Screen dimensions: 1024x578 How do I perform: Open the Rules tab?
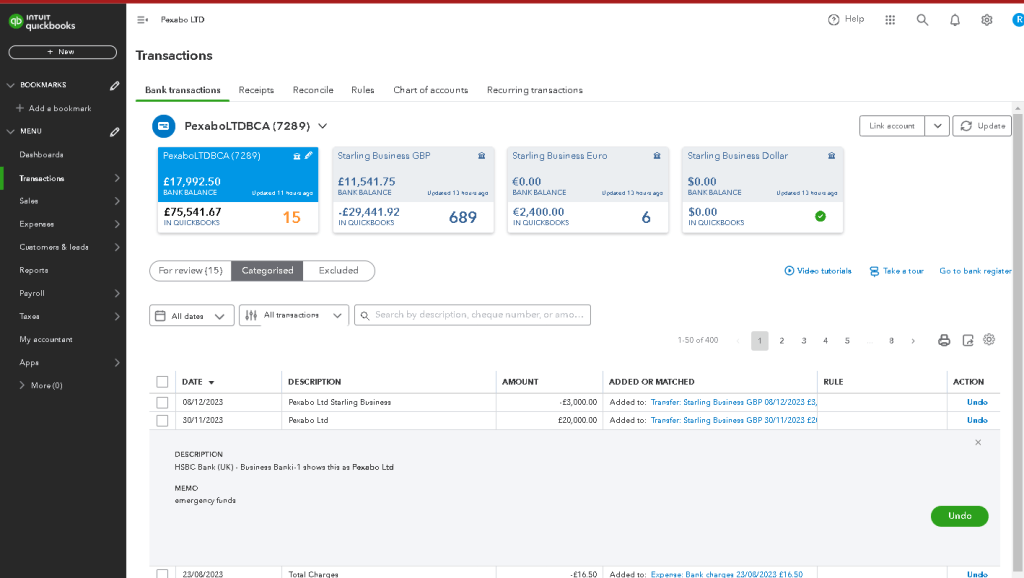click(362, 90)
